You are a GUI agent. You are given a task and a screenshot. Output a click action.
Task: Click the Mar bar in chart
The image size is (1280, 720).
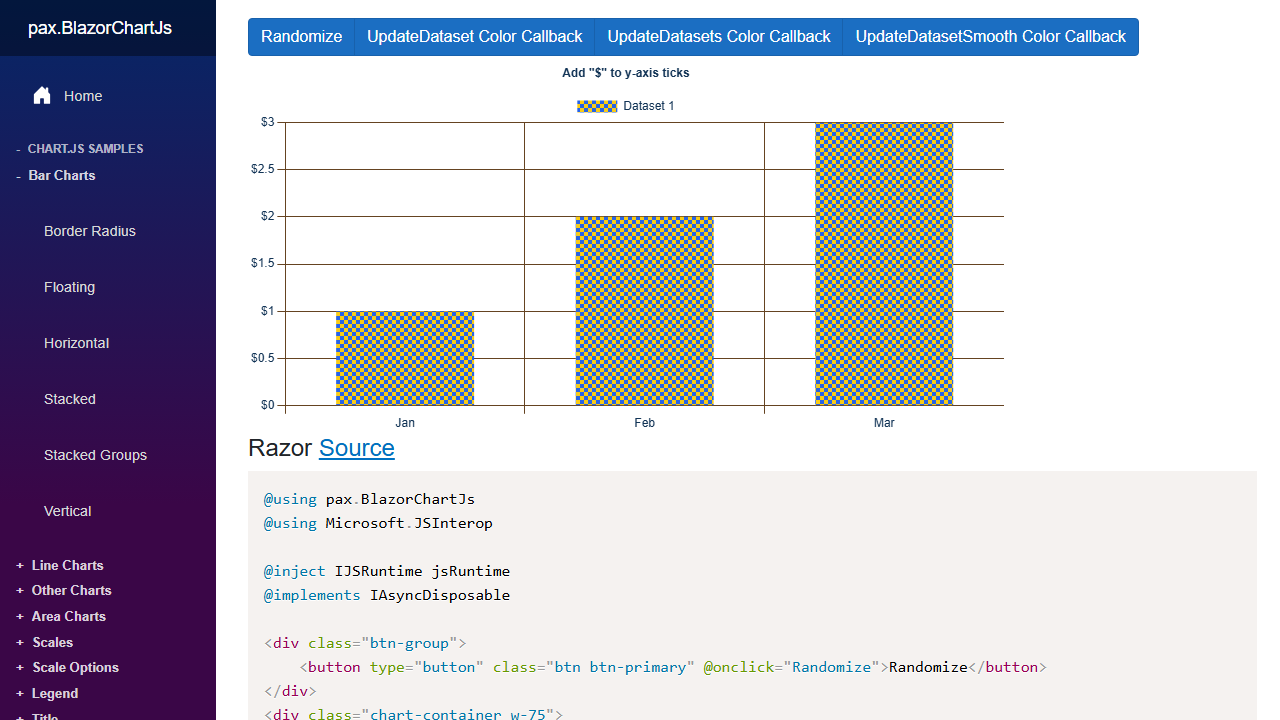(x=884, y=264)
